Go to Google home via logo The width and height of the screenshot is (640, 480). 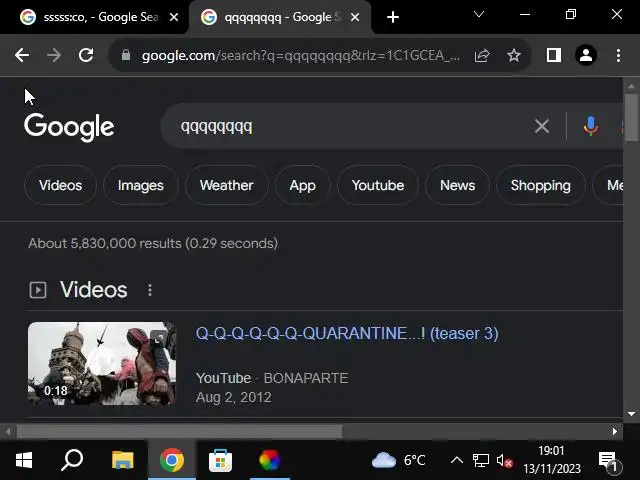69,127
